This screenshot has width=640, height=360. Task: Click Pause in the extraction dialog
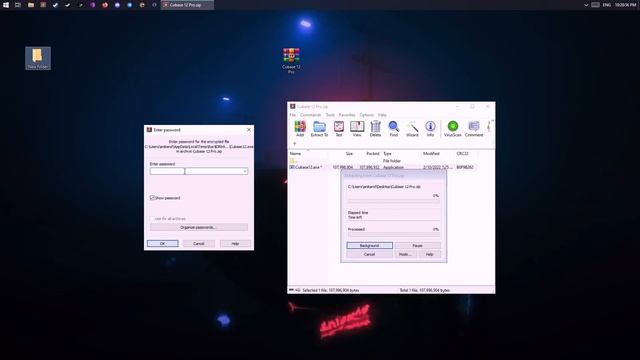pyautogui.click(x=418, y=245)
